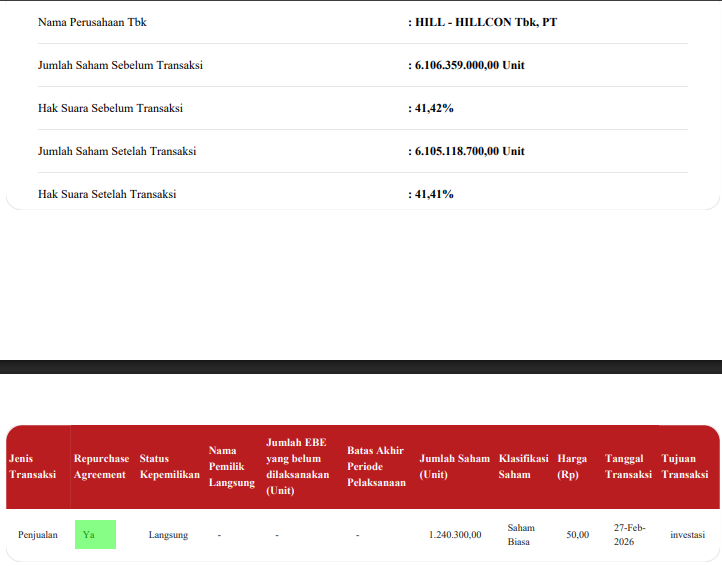Screen dimensions: 722x566
Task: Select the share amount '1.240.300,00'
Action: (x=455, y=535)
